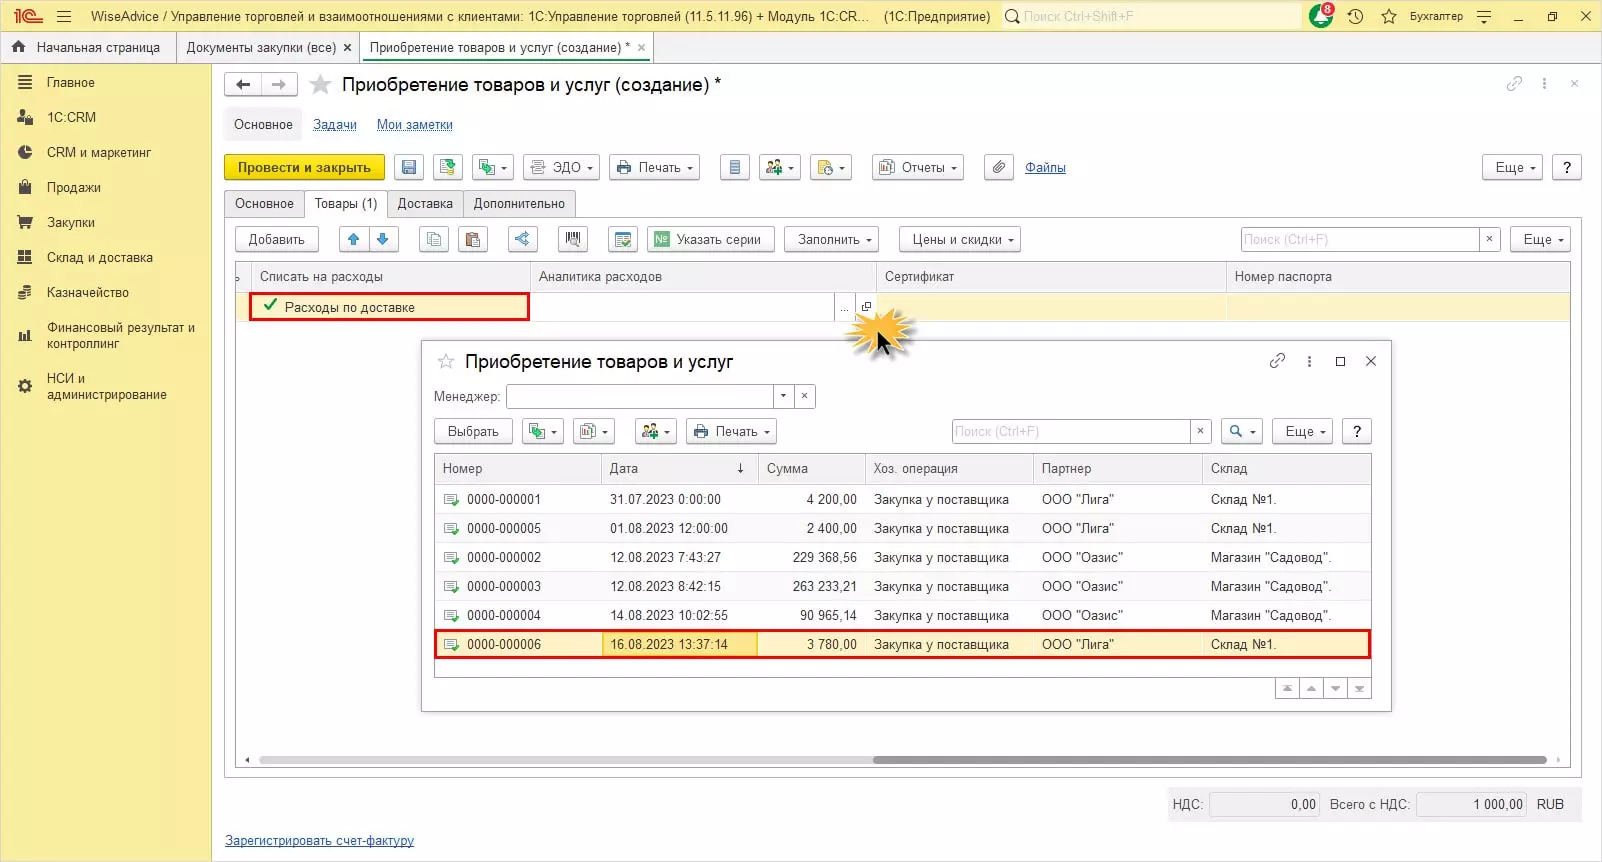This screenshot has width=1602, height=862.
Task: Move row up with blue arrow
Action: [353, 240]
